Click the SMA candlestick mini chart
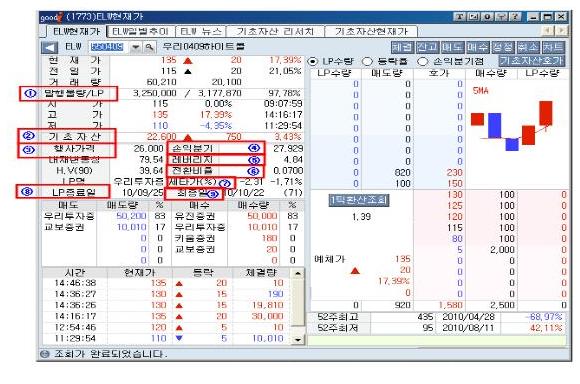The height and width of the screenshot is (384, 580). (x=513, y=125)
